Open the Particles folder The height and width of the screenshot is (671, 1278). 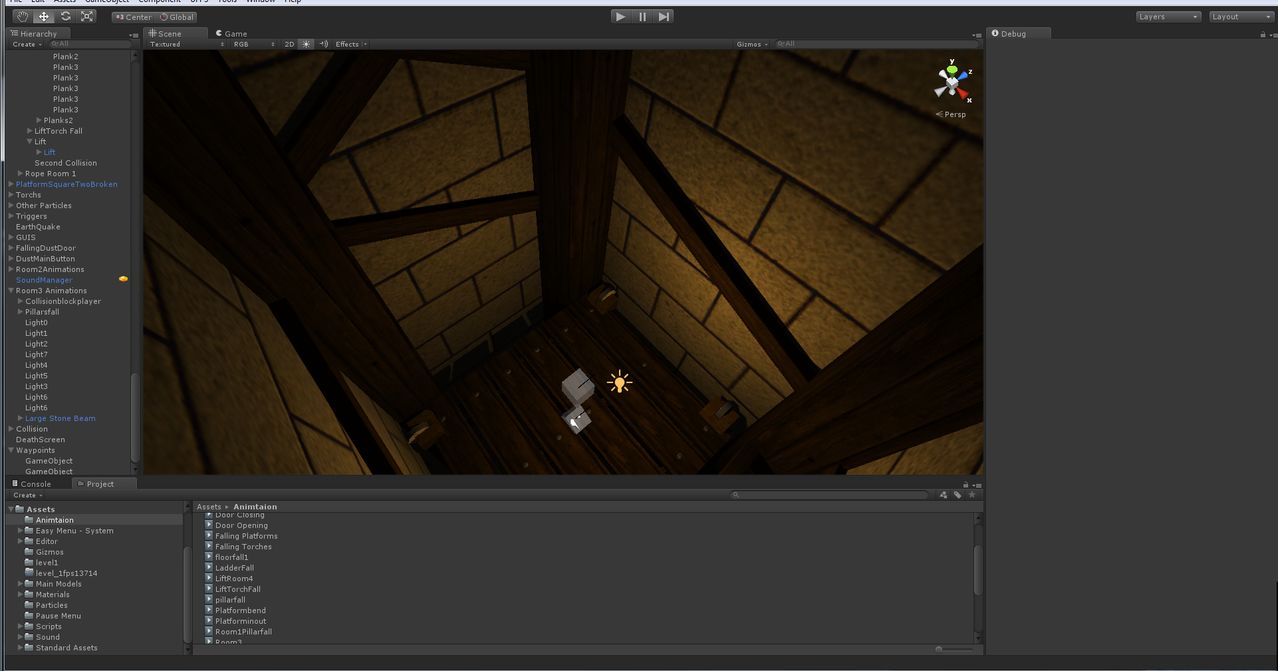[x=51, y=605]
